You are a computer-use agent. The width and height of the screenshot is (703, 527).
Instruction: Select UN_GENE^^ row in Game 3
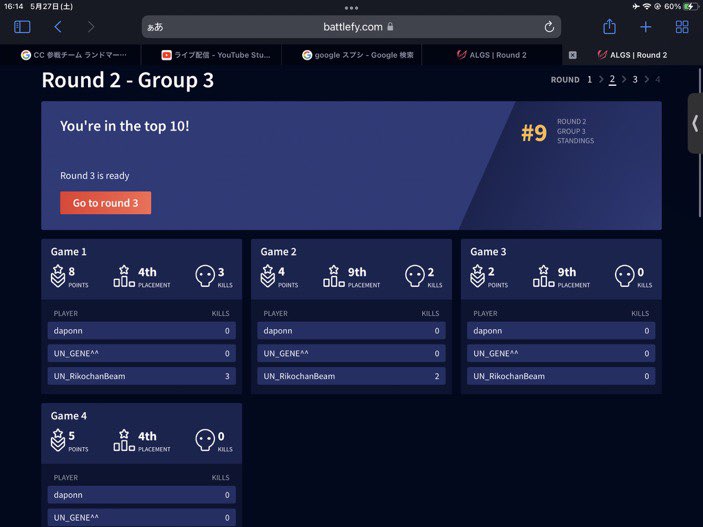(561, 353)
